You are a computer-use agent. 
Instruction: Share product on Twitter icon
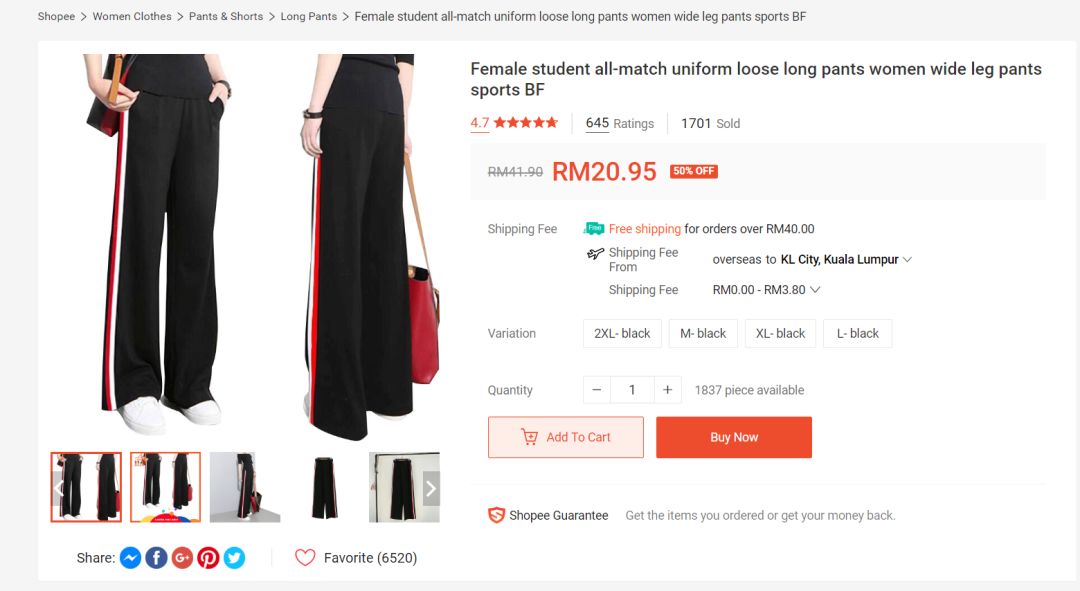tap(234, 558)
